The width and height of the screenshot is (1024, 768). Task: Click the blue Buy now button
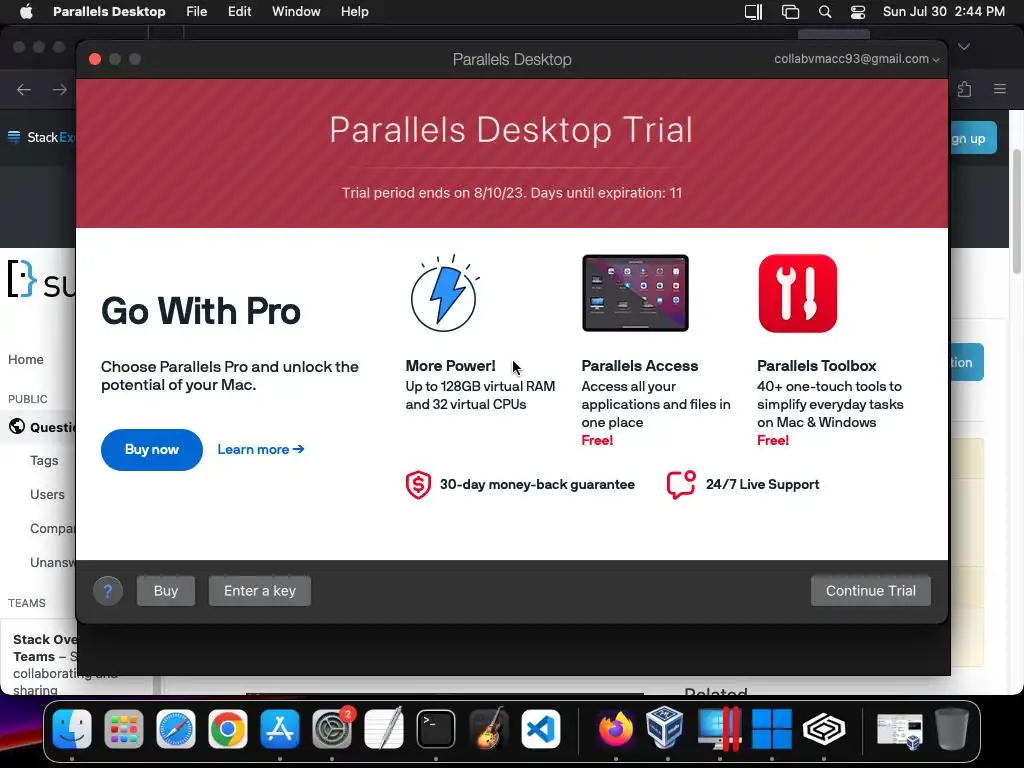(x=152, y=449)
